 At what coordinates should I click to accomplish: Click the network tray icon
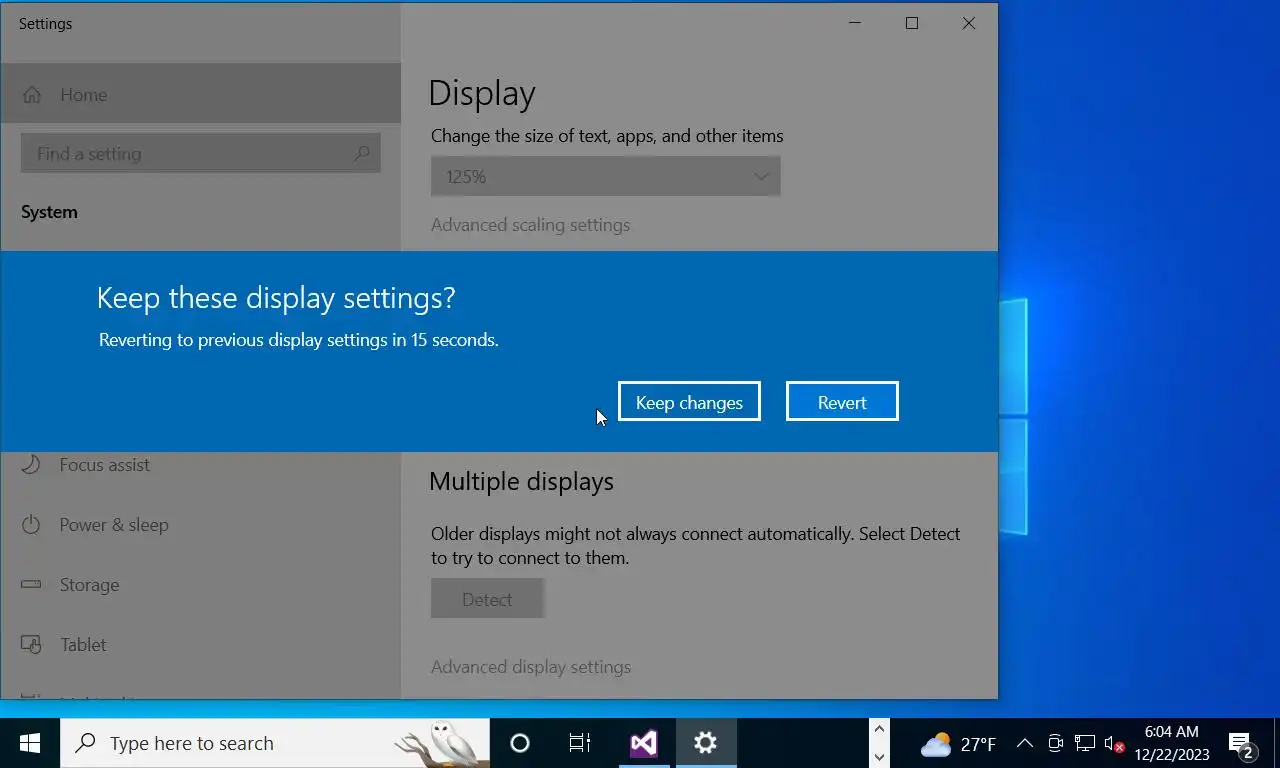[1085, 743]
